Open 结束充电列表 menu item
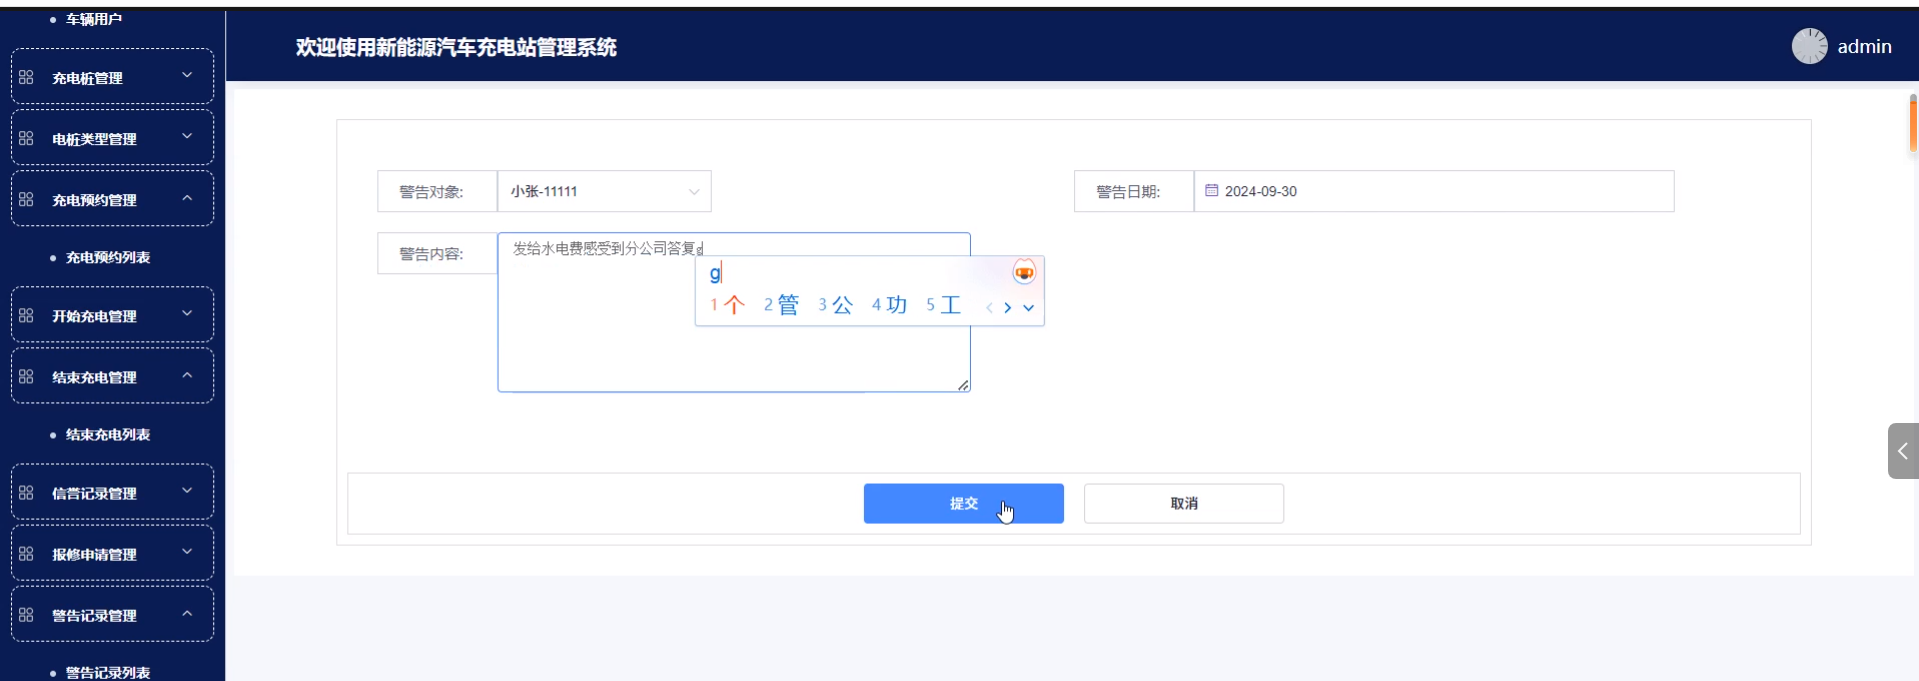Image resolution: width=1919 pixels, height=681 pixels. (x=108, y=434)
